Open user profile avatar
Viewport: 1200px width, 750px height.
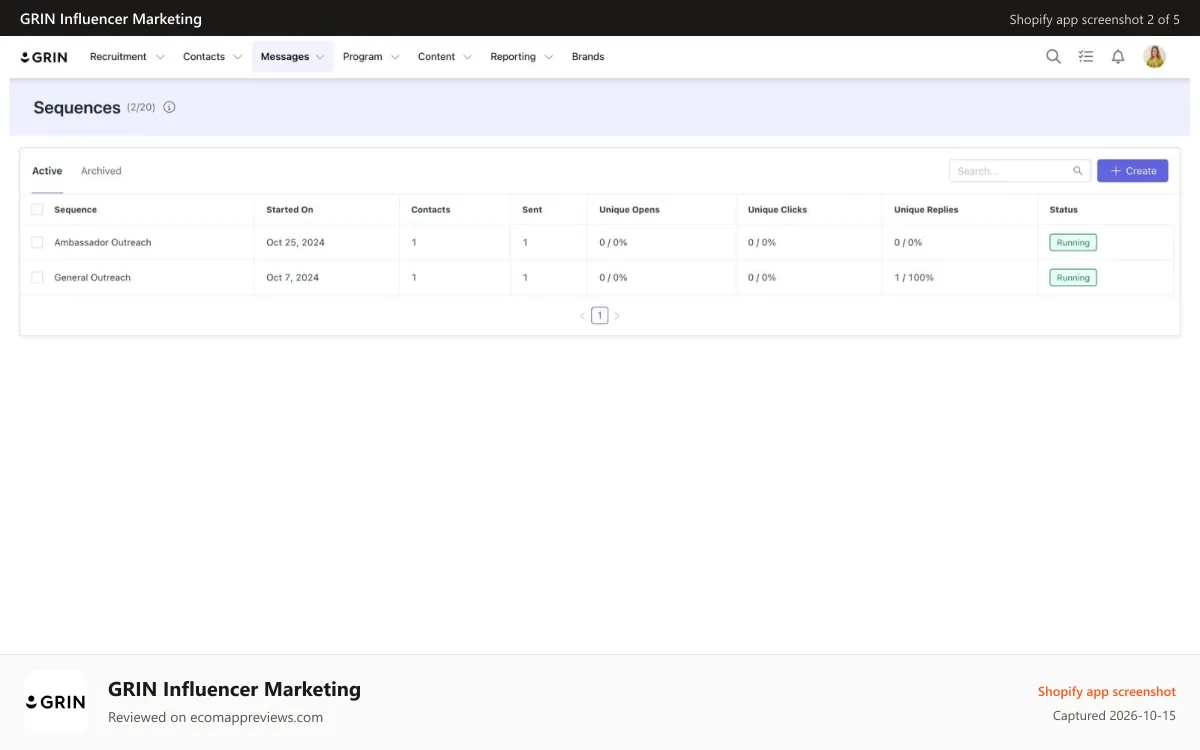pyautogui.click(x=1155, y=57)
